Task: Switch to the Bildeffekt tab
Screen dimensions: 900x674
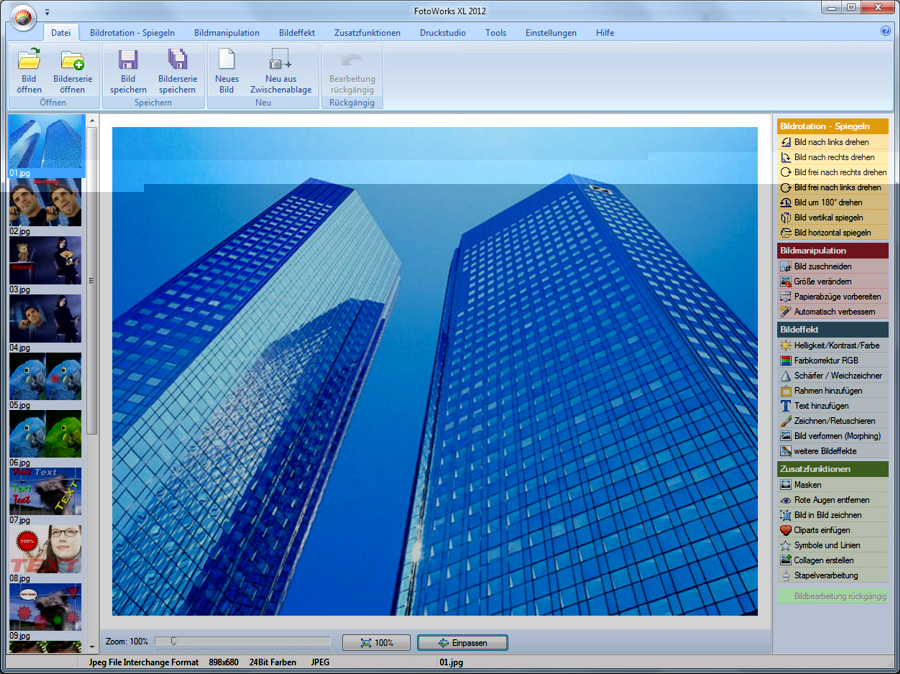Action: (296, 33)
